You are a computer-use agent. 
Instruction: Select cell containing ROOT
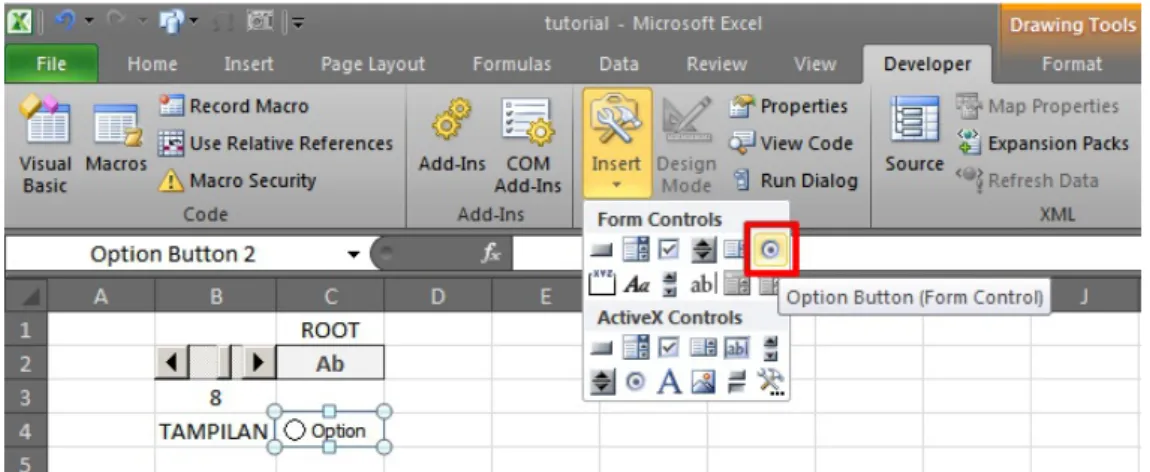pos(330,330)
